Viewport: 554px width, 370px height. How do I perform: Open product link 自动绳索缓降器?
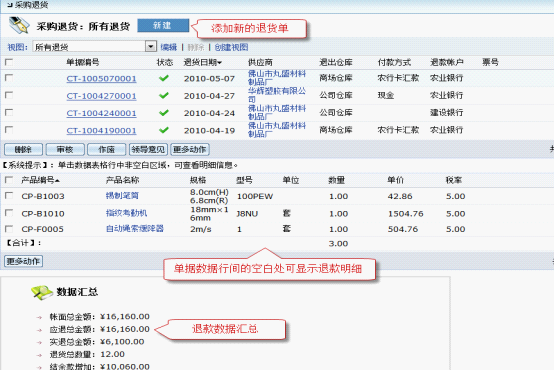135,229
